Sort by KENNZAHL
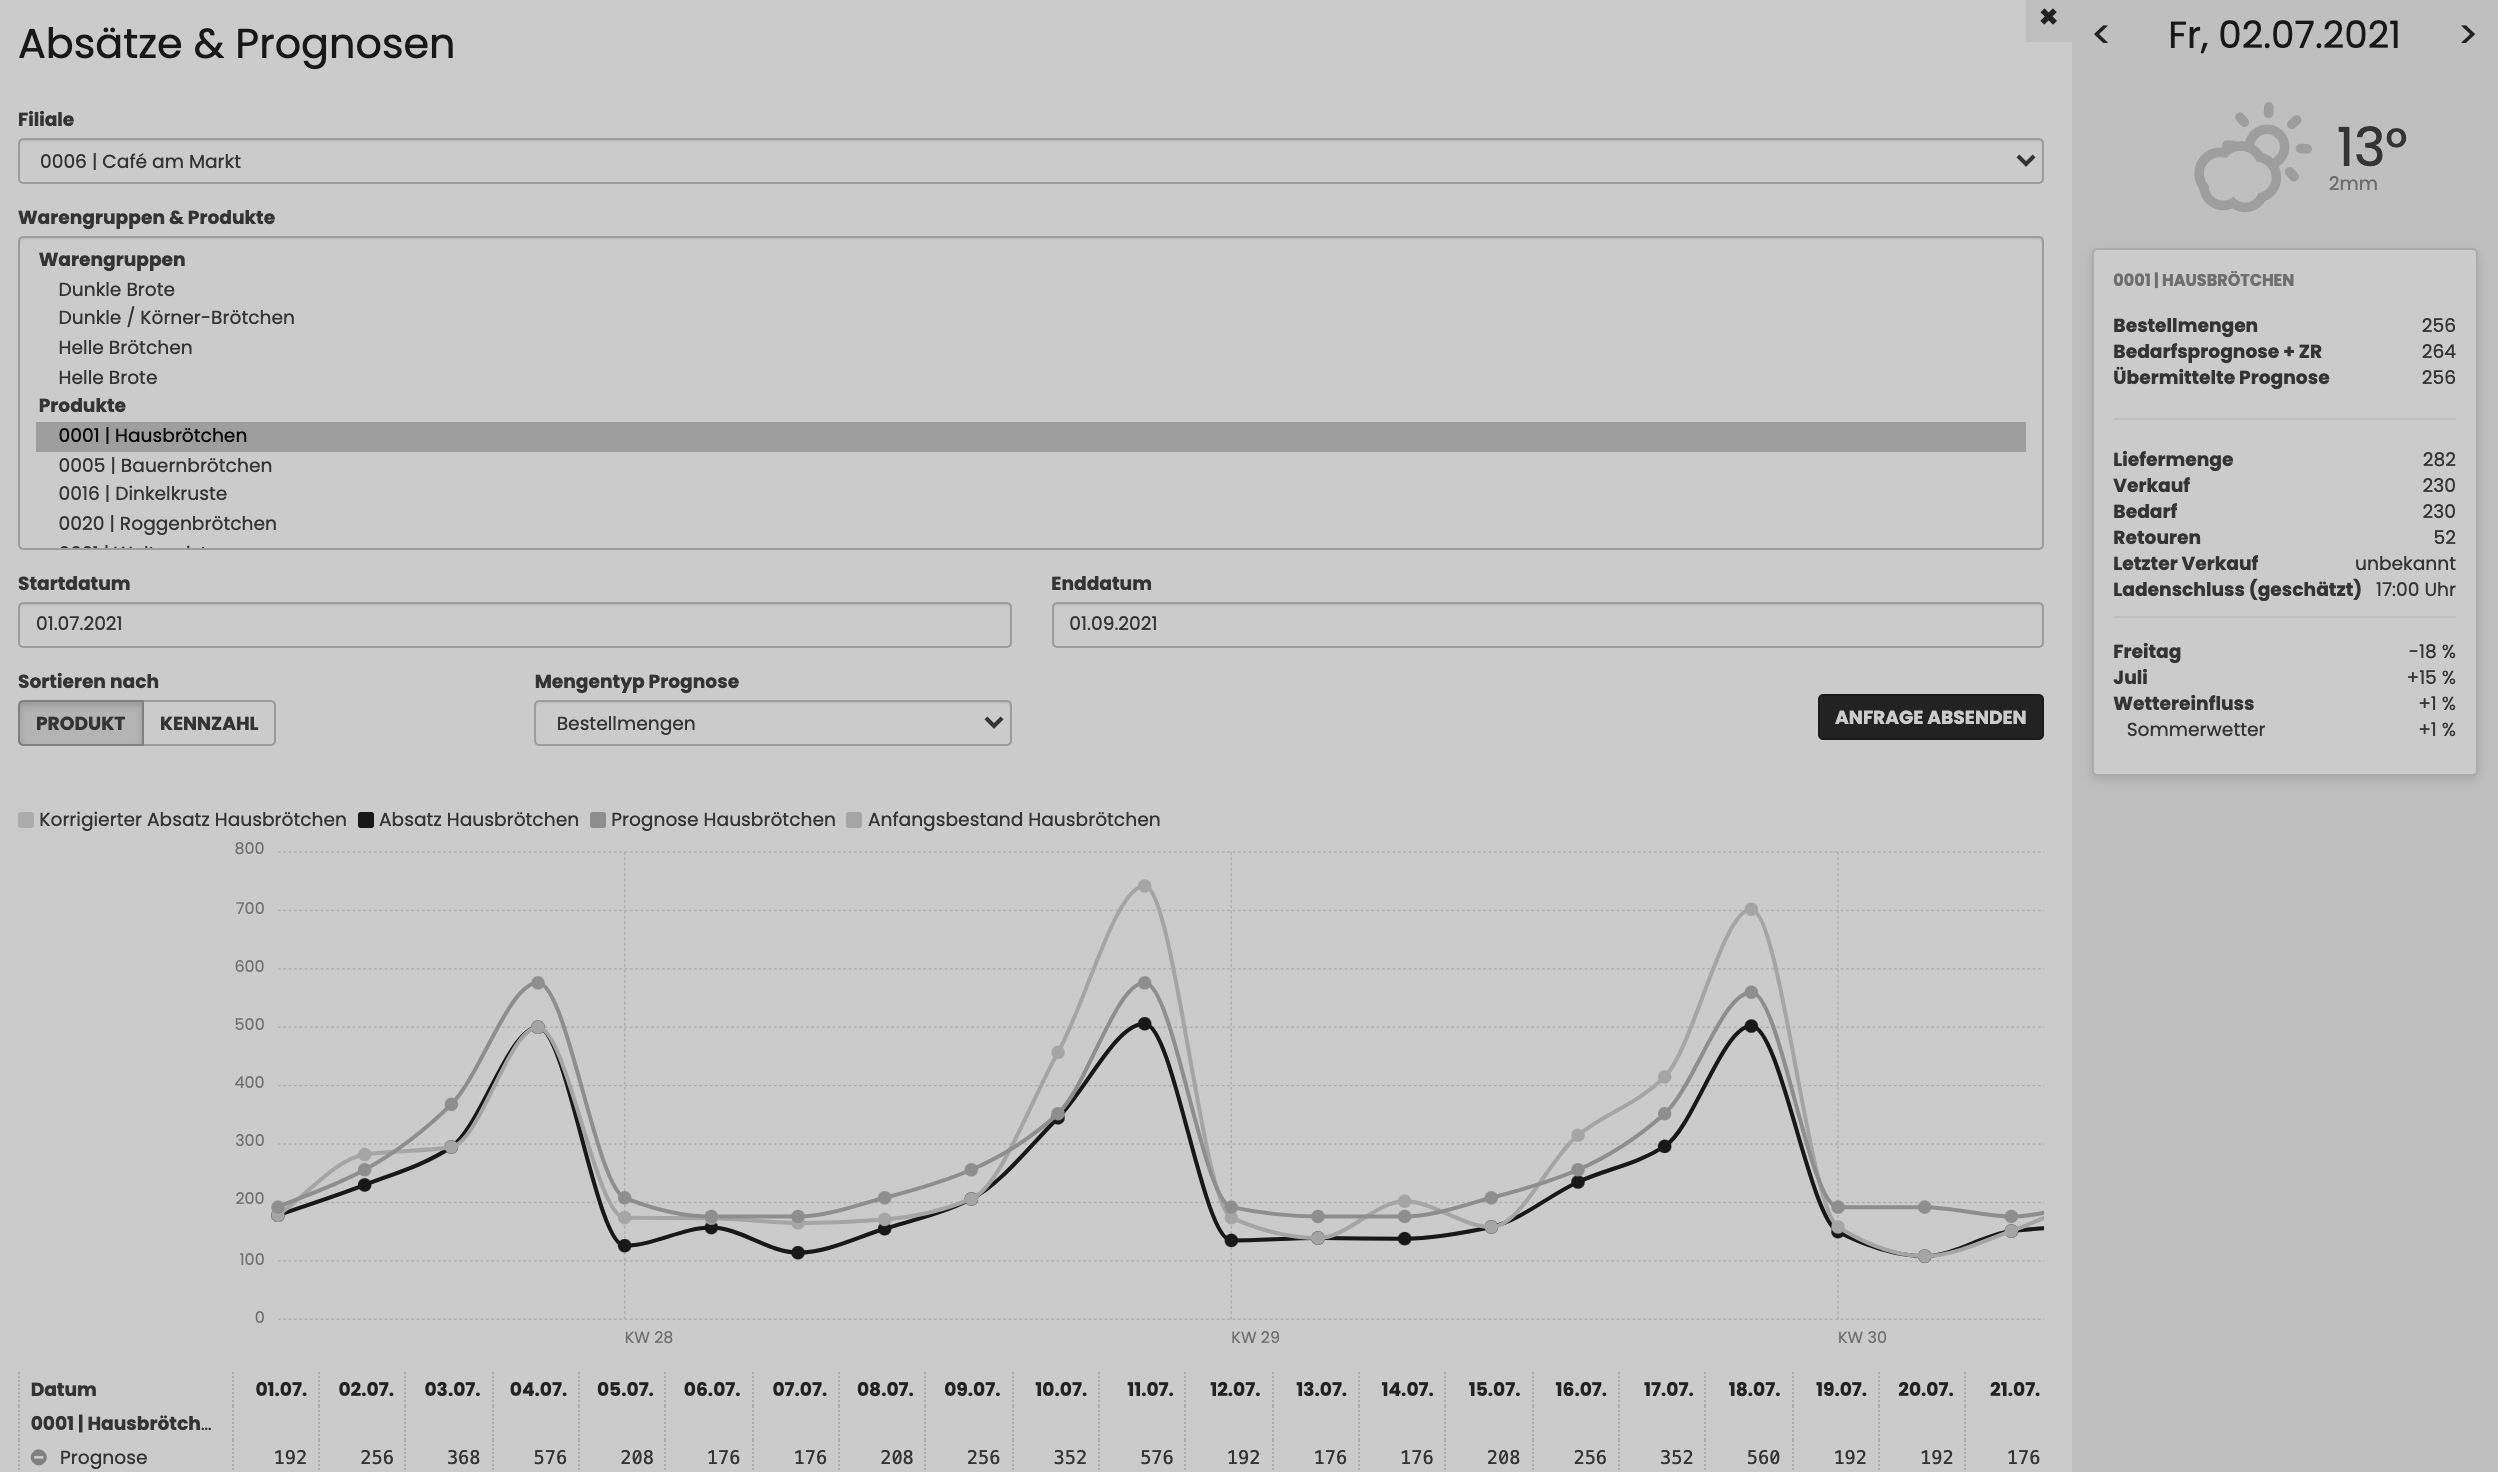The image size is (2498, 1472). 208,723
